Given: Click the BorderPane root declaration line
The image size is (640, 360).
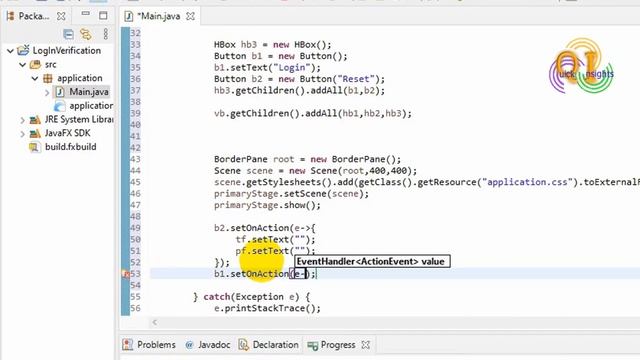Looking at the screenshot, I should point(307,159).
